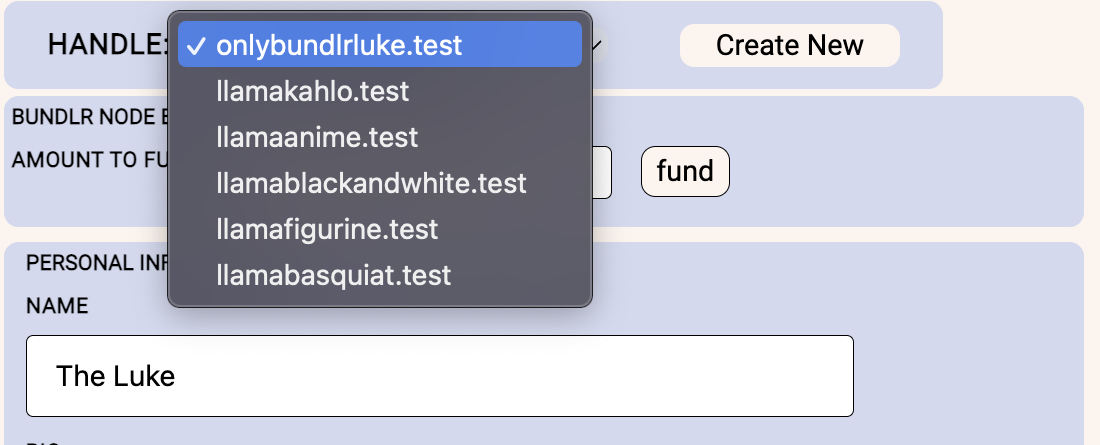Select onlybundlrluke.test from the handle list

point(339,45)
